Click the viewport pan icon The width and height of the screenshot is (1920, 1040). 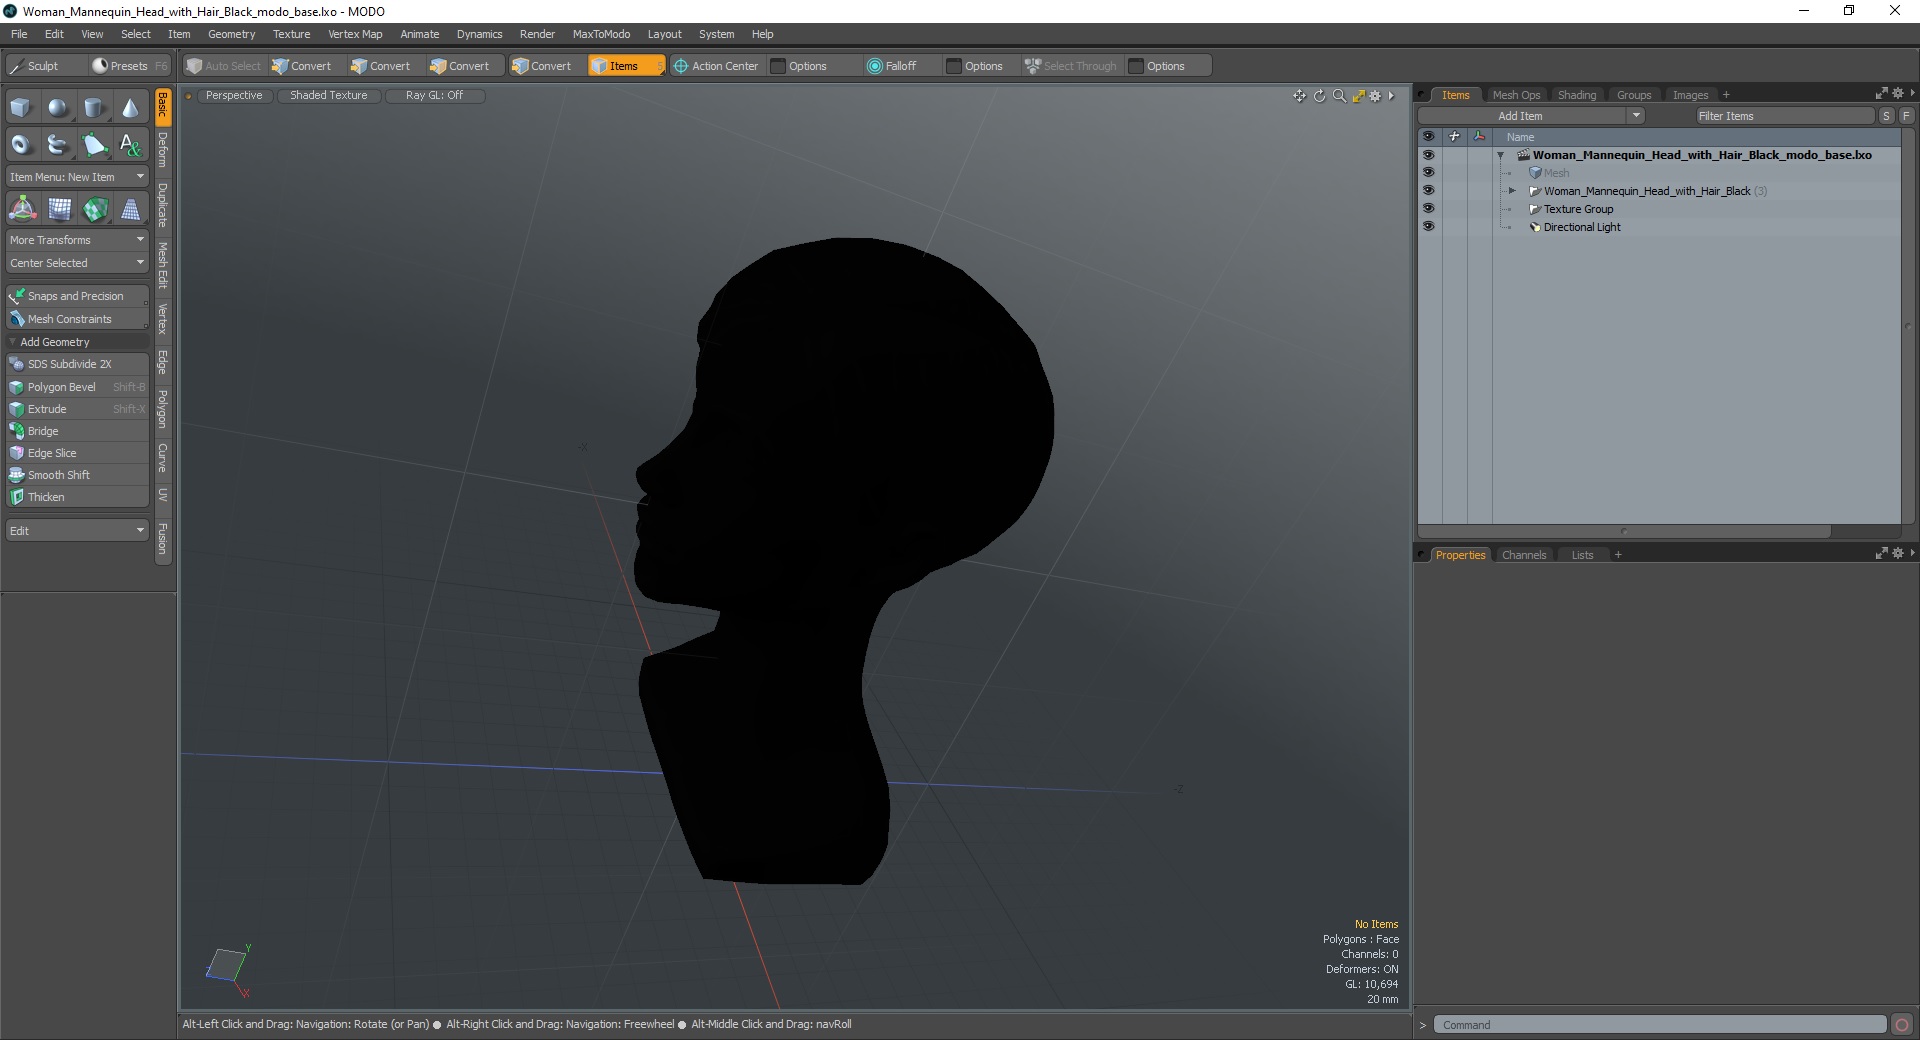coord(1299,96)
